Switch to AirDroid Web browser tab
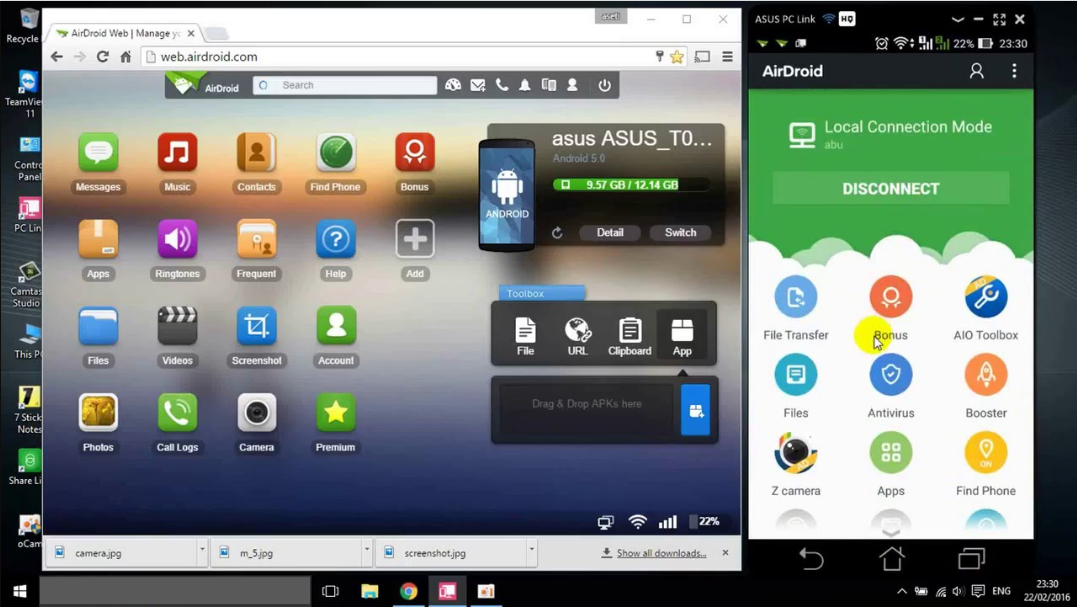 pyautogui.click(x=125, y=33)
